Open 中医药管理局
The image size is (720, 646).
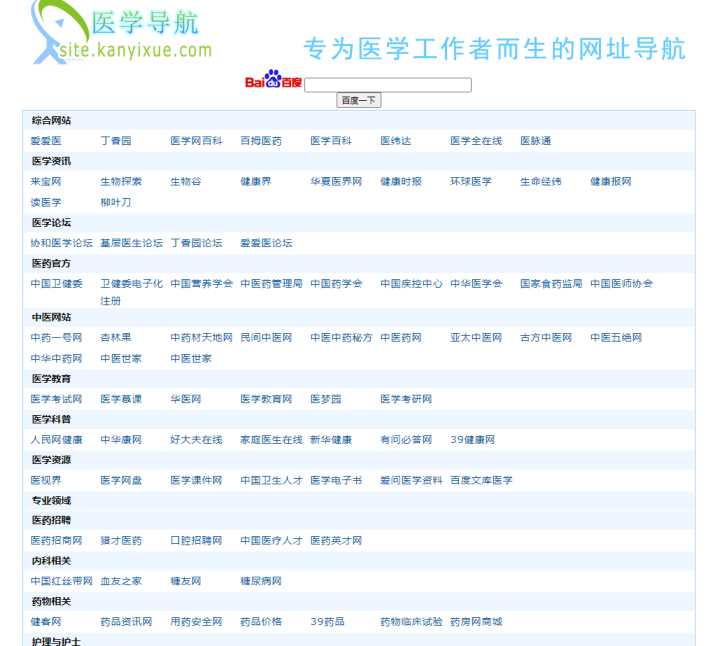(271, 284)
